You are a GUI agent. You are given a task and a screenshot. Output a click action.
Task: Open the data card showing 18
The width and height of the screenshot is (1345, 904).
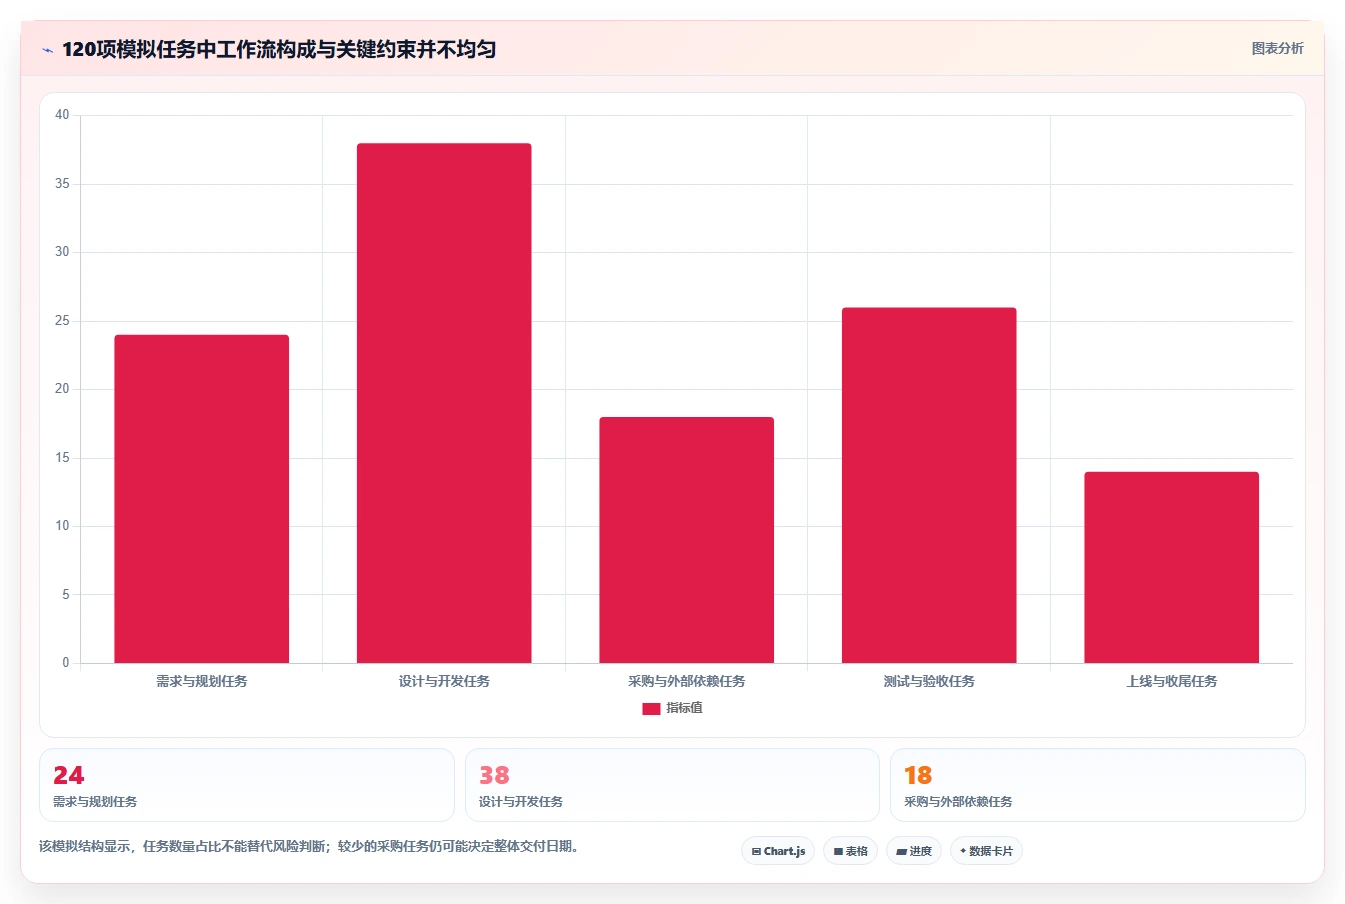pyautogui.click(x=1098, y=785)
